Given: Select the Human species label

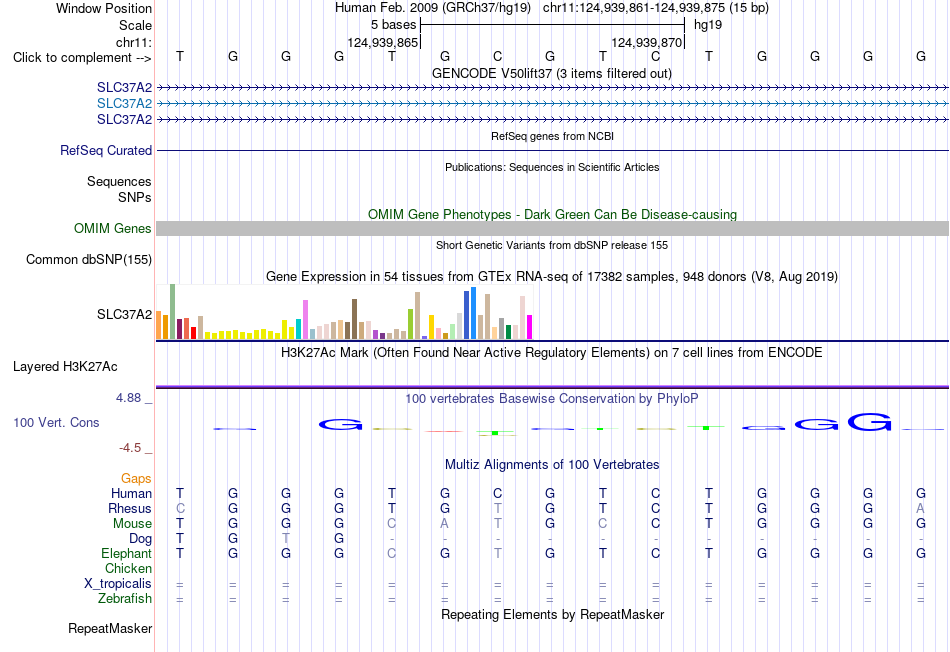Looking at the screenshot, I should [131, 493].
